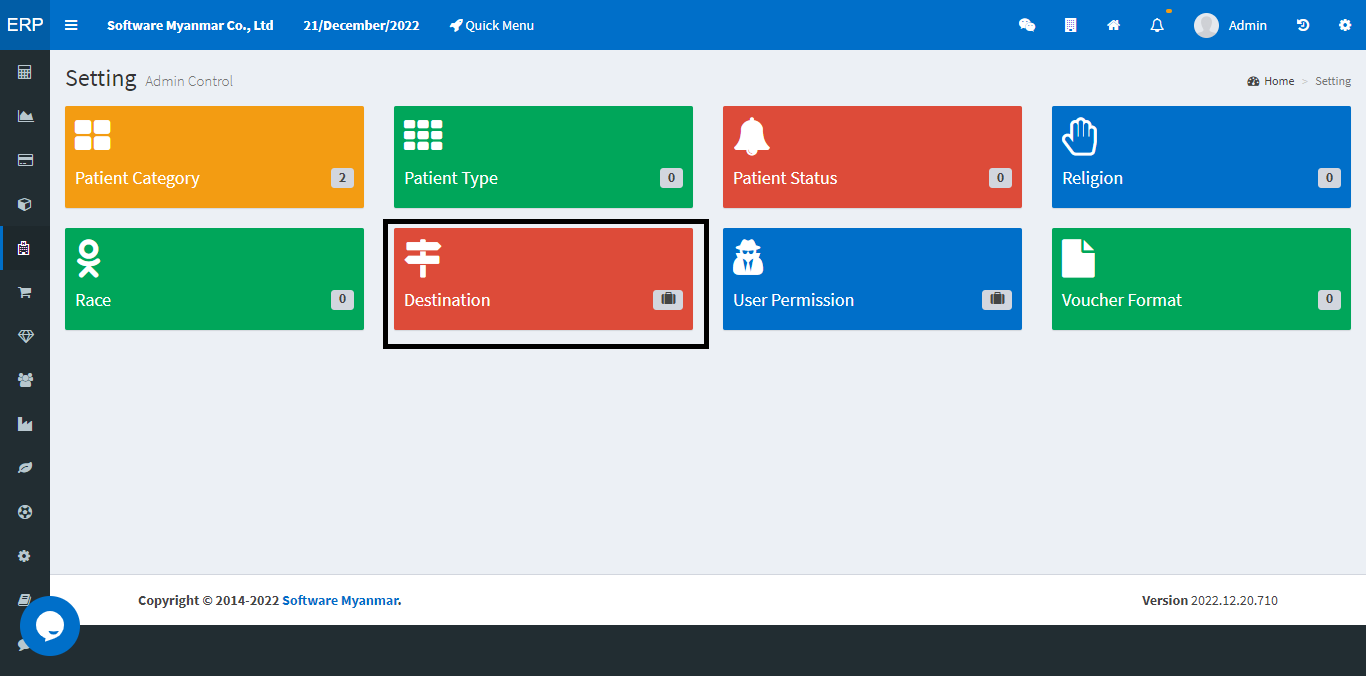Open the area chart module in sidebar
This screenshot has width=1366, height=676.
[x=25, y=116]
